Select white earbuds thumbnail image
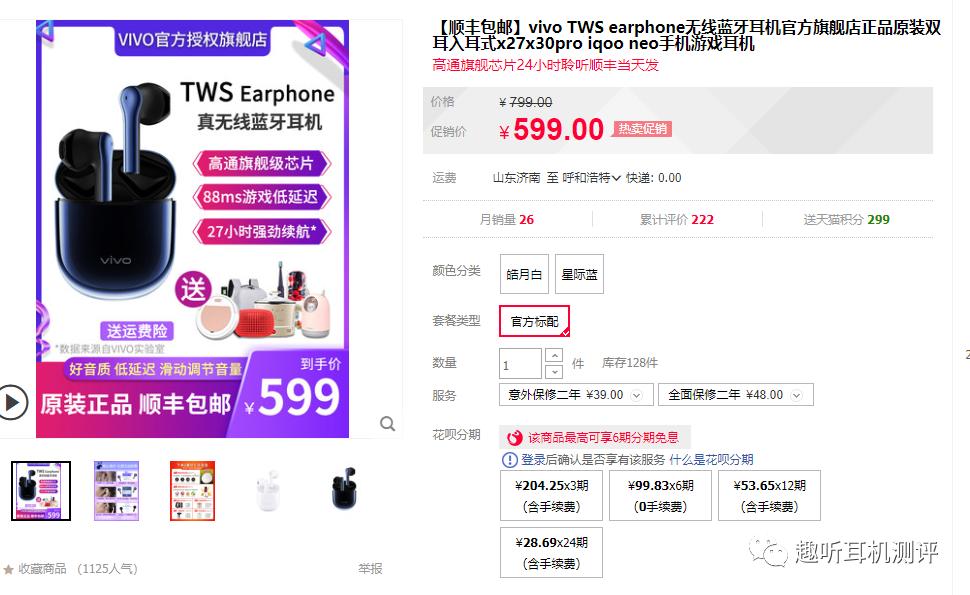970x595 pixels. [x=268, y=491]
